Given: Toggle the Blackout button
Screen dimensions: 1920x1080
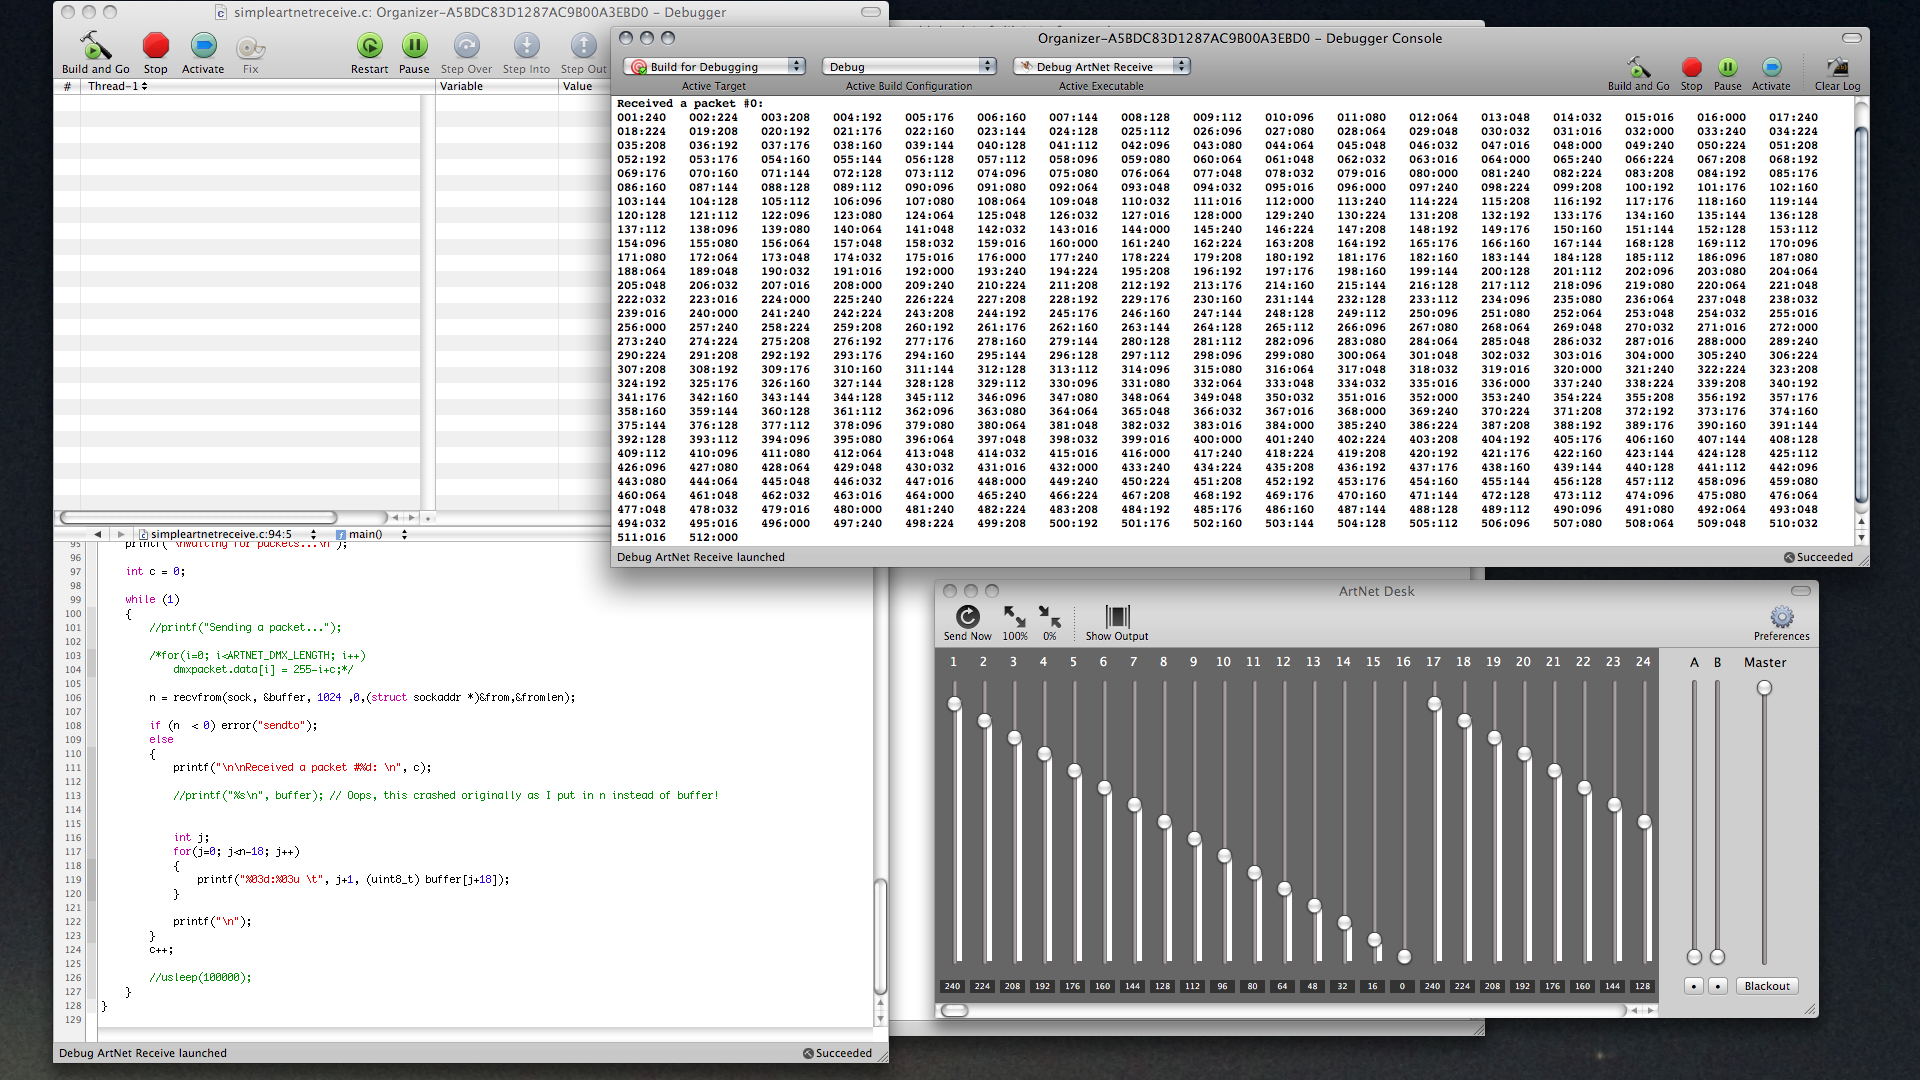Looking at the screenshot, I should (x=1766, y=986).
